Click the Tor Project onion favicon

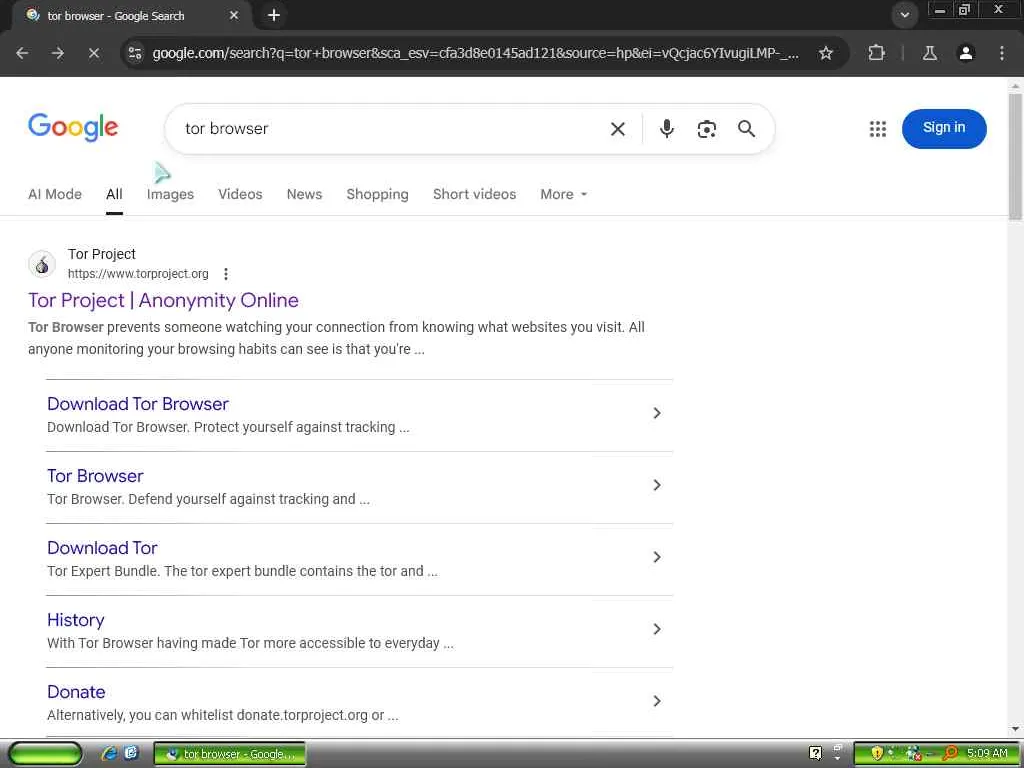click(x=42, y=264)
